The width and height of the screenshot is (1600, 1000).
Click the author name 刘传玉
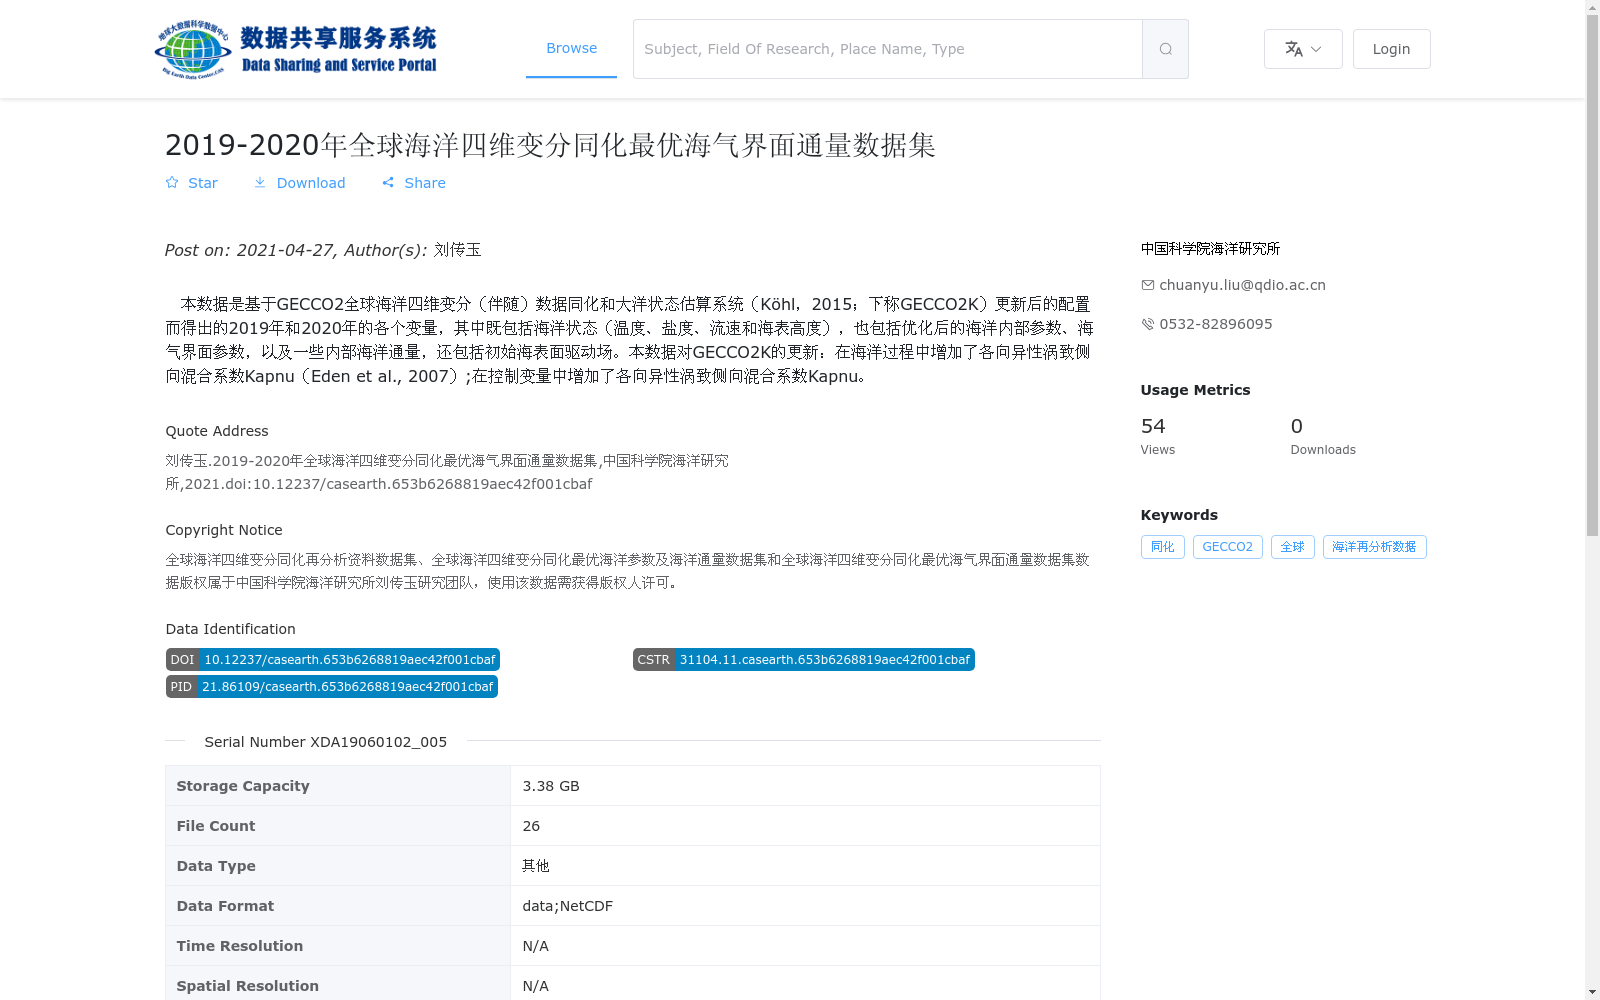pos(458,250)
